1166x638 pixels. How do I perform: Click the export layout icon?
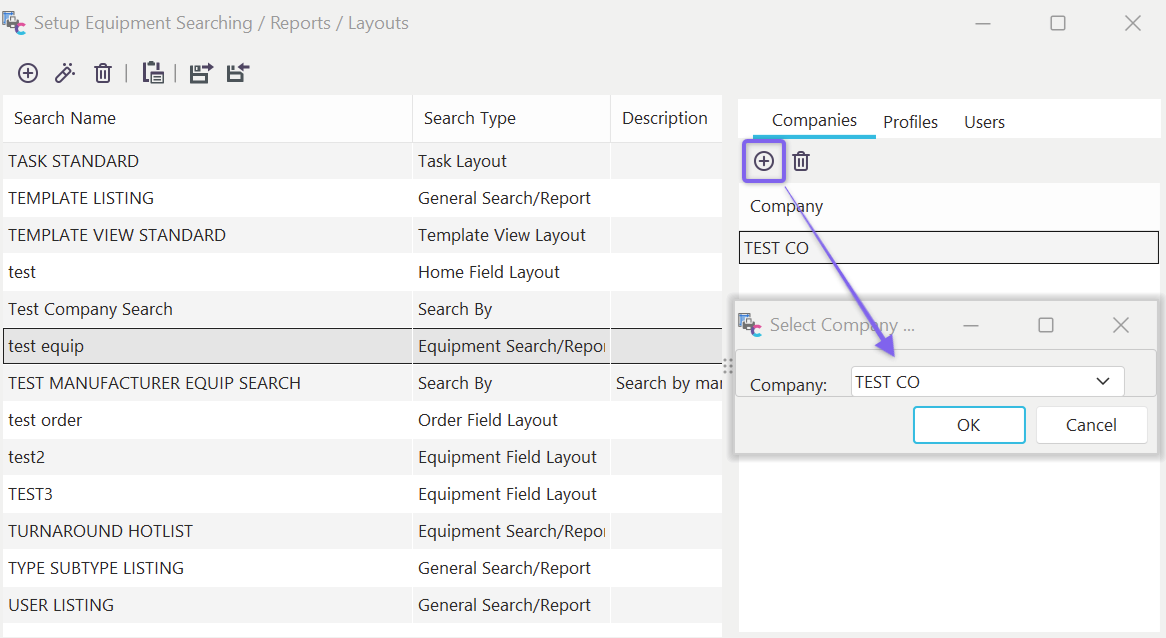[201, 73]
